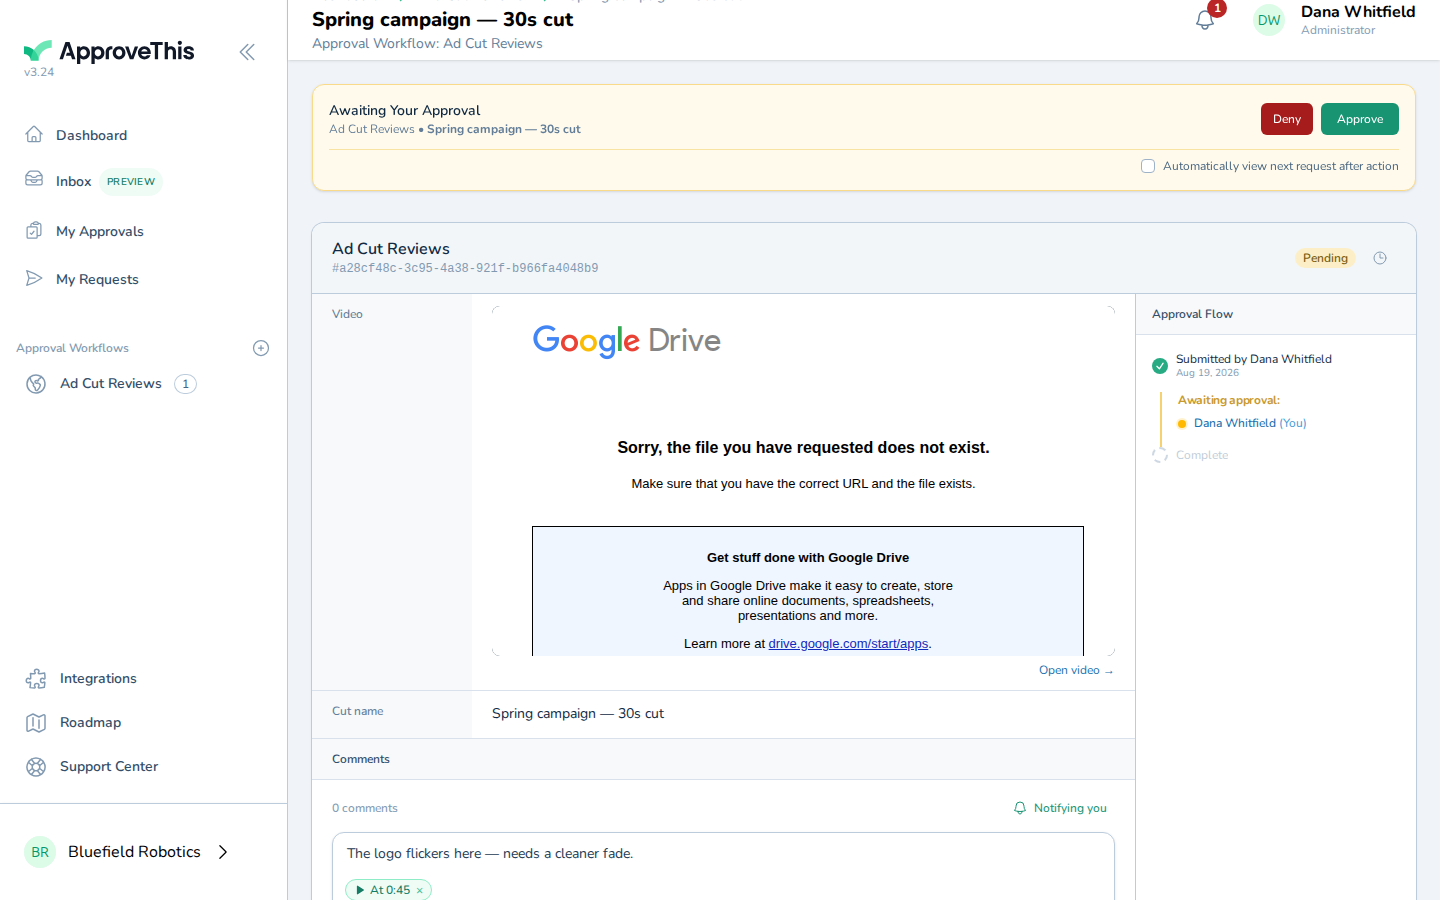Click the green submitted check icon
Viewport: 1440px width, 900px height.
point(1160,365)
